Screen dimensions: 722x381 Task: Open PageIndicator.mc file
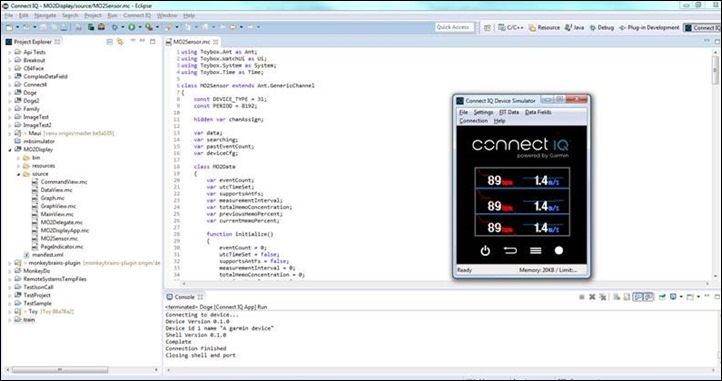pyautogui.click(x=62, y=247)
